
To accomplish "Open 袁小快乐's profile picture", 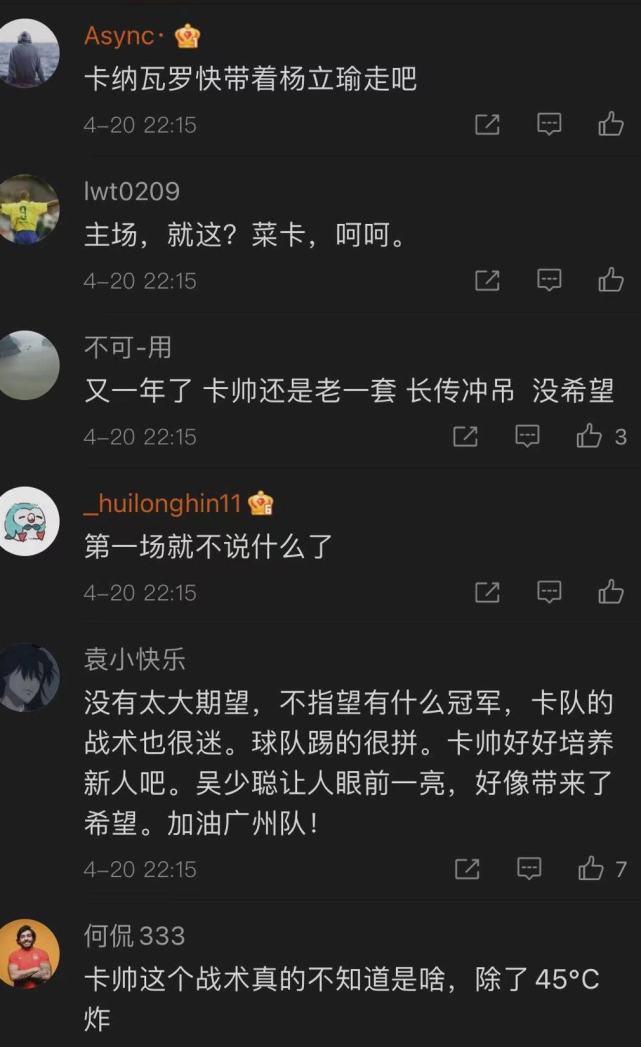I will [27, 677].
